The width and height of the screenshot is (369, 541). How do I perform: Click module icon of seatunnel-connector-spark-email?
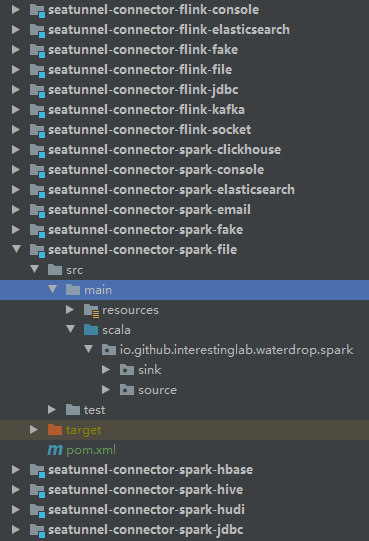tap(37, 210)
